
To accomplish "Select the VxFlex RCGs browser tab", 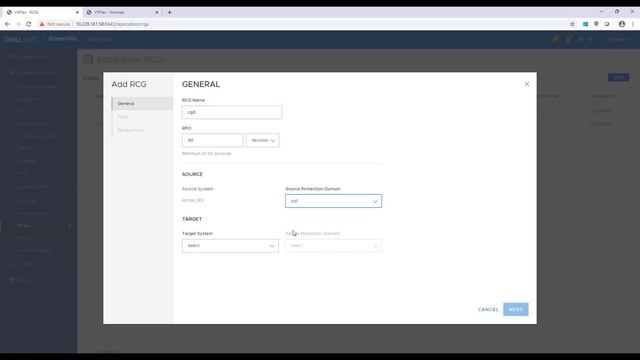I will (41, 12).
